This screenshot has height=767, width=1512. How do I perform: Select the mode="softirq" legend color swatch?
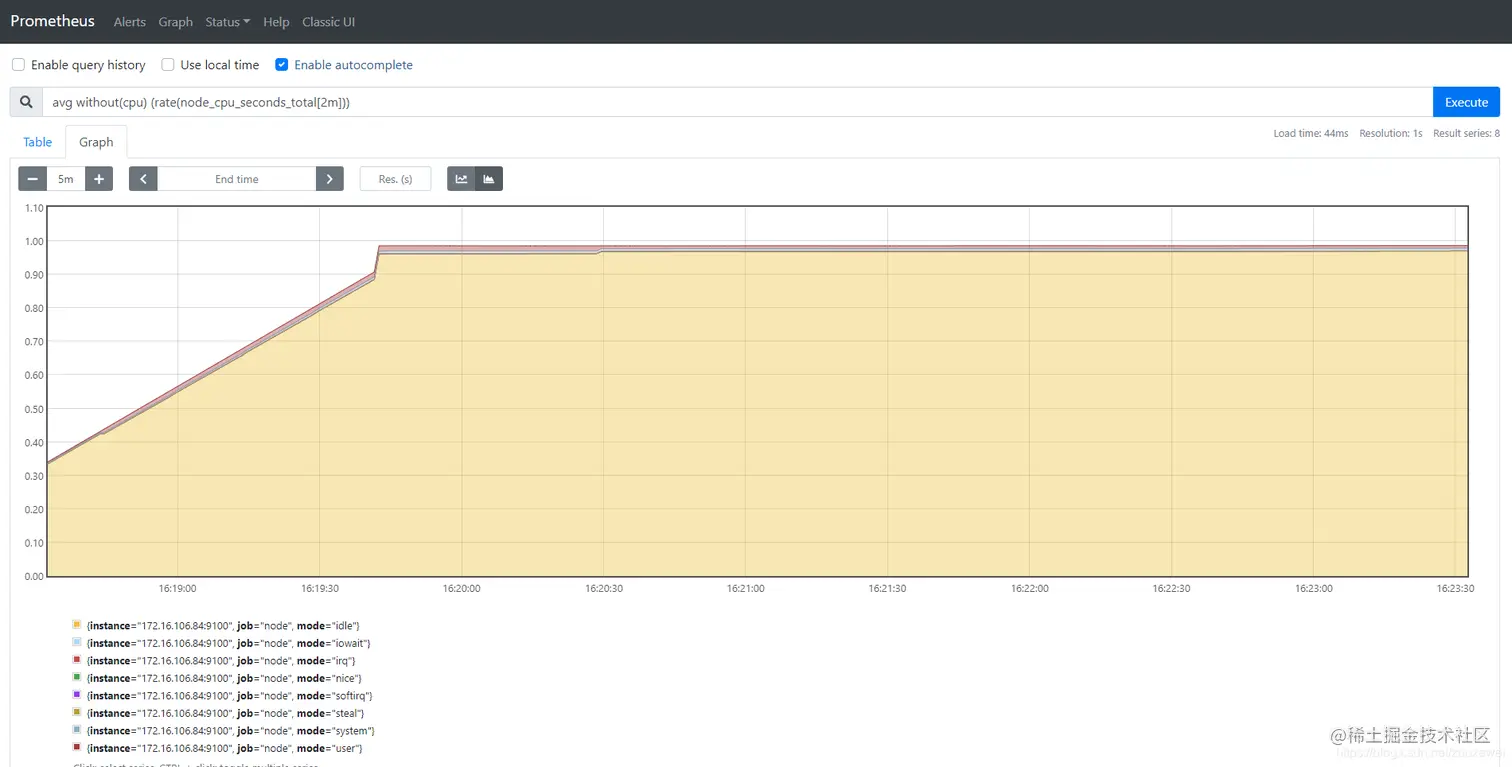[77, 694]
